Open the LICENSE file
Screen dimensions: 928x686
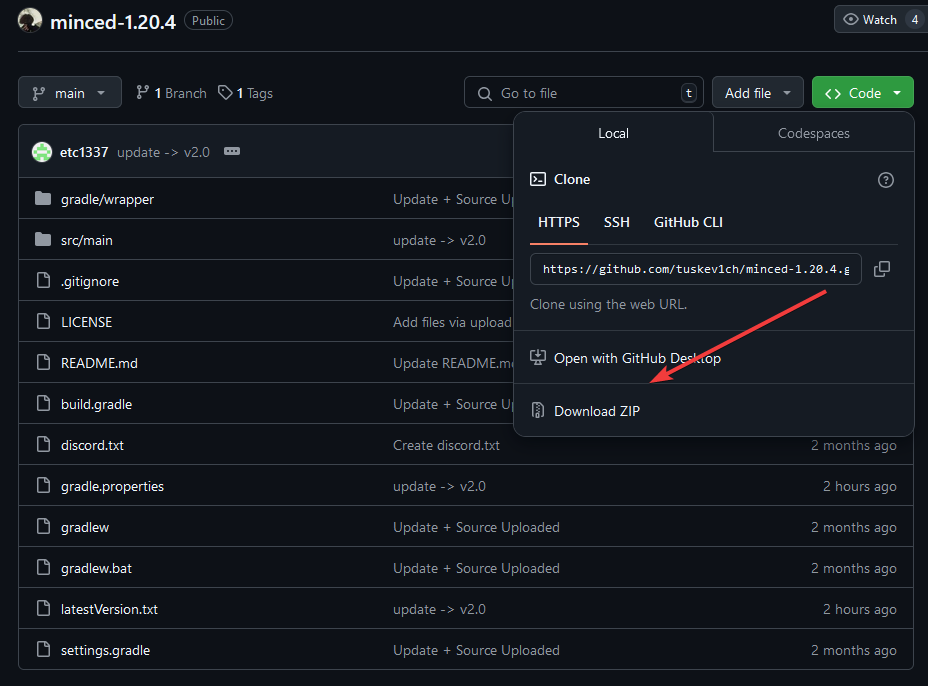[86, 322]
